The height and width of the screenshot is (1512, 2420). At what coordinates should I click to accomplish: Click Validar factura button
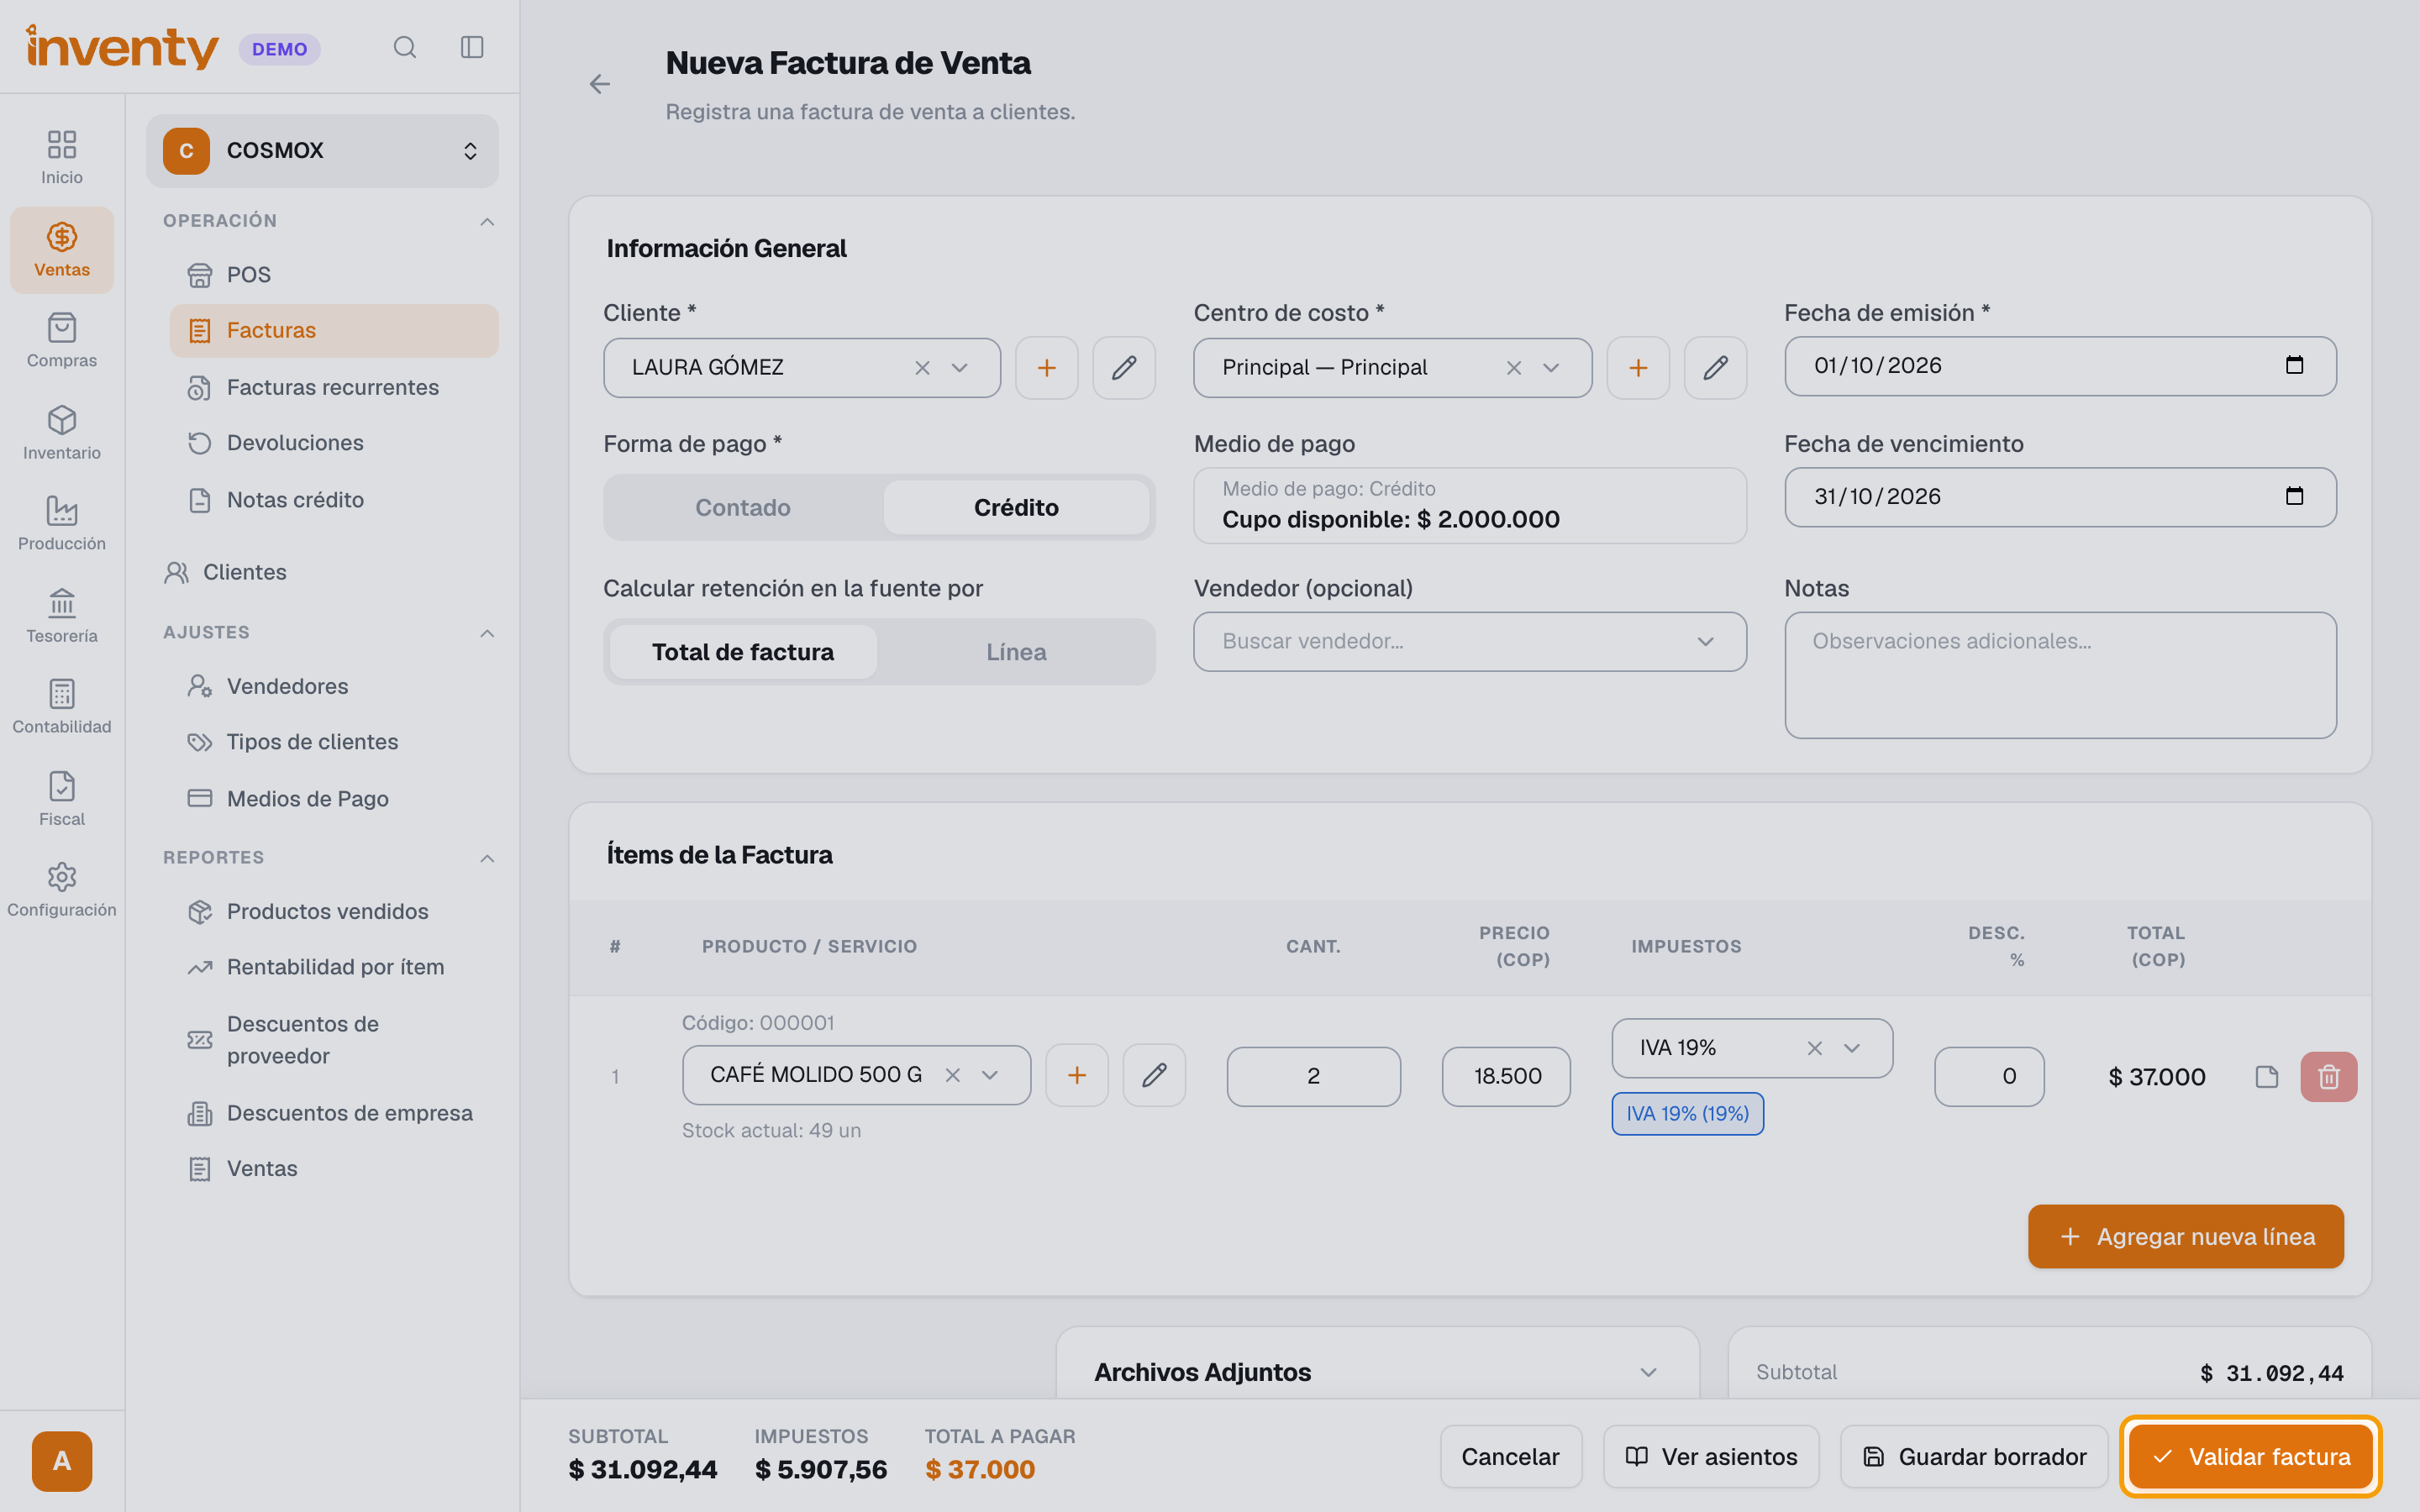coord(2250,1457)
